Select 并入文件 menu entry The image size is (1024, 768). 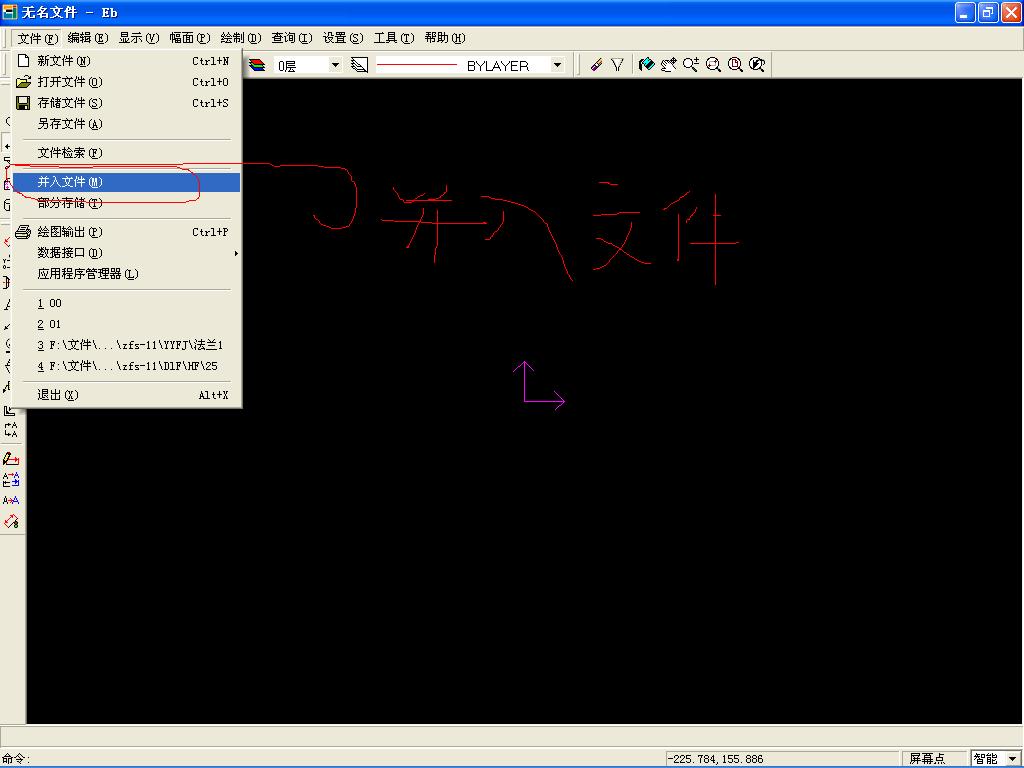pos(127,182)
